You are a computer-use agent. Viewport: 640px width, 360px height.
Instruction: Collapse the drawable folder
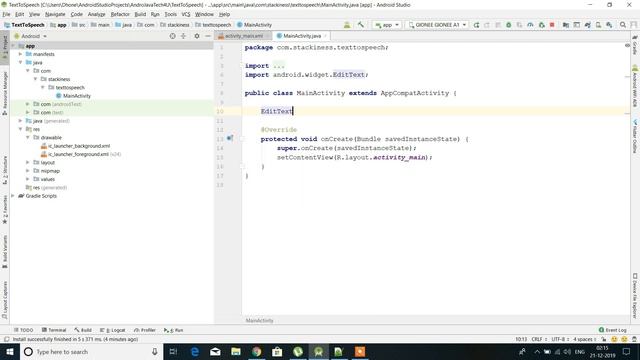click(x=28, y=138)
